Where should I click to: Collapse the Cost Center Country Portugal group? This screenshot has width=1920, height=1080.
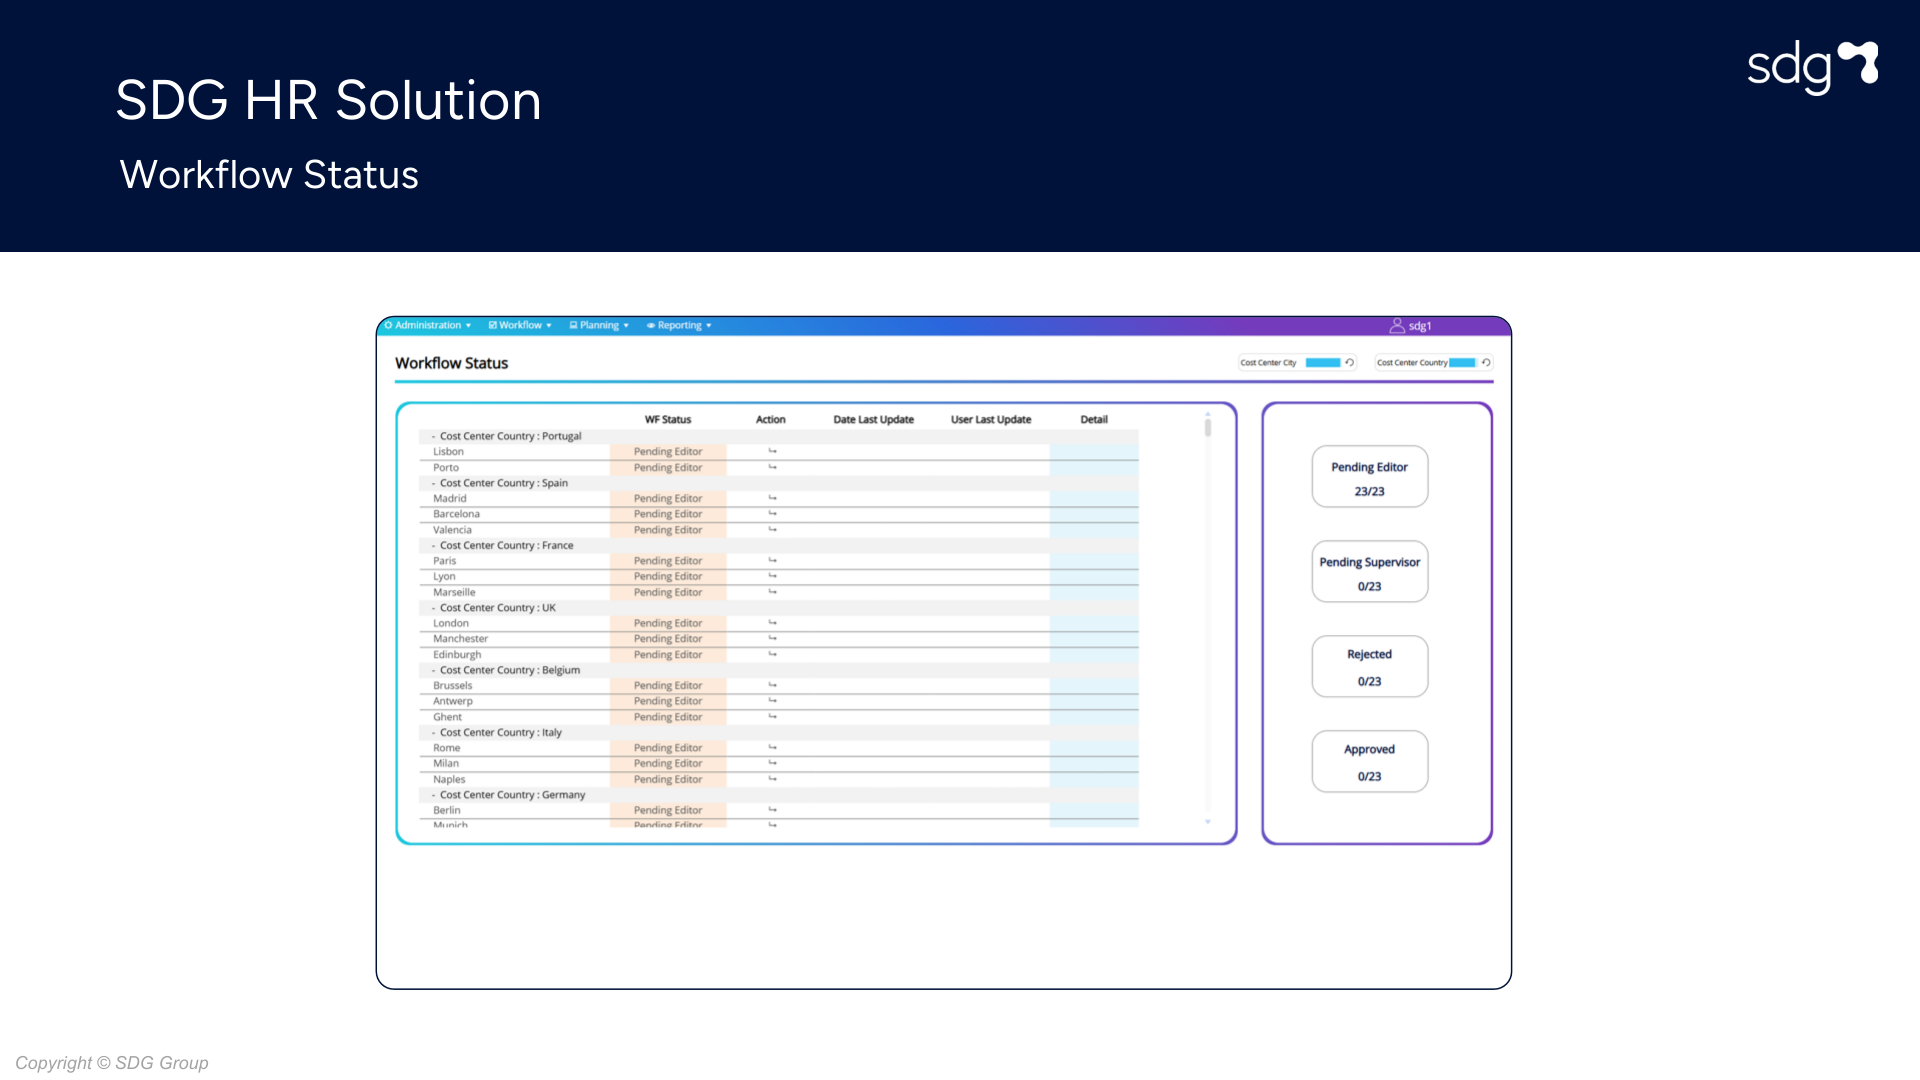click(x=434, y=437)
